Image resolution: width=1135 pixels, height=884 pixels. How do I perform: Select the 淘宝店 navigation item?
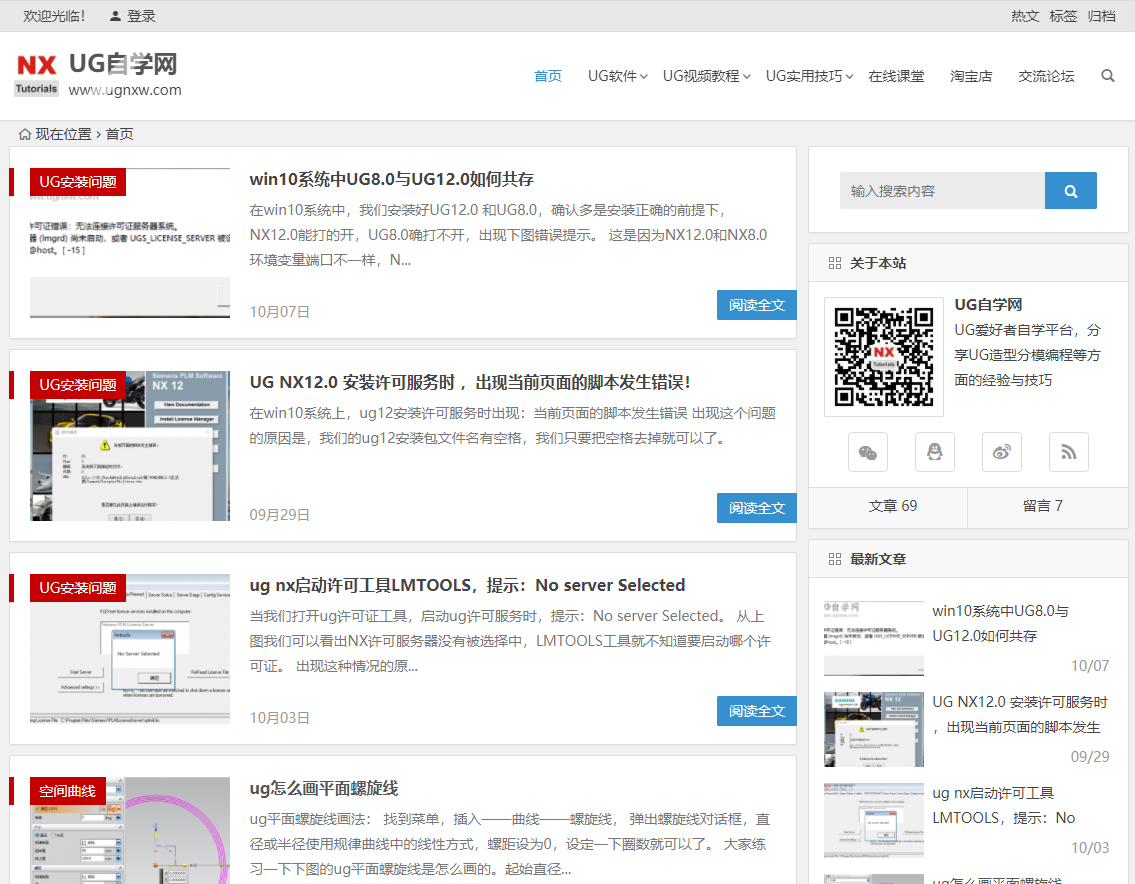pyautogui.click(x=971, y=76)
